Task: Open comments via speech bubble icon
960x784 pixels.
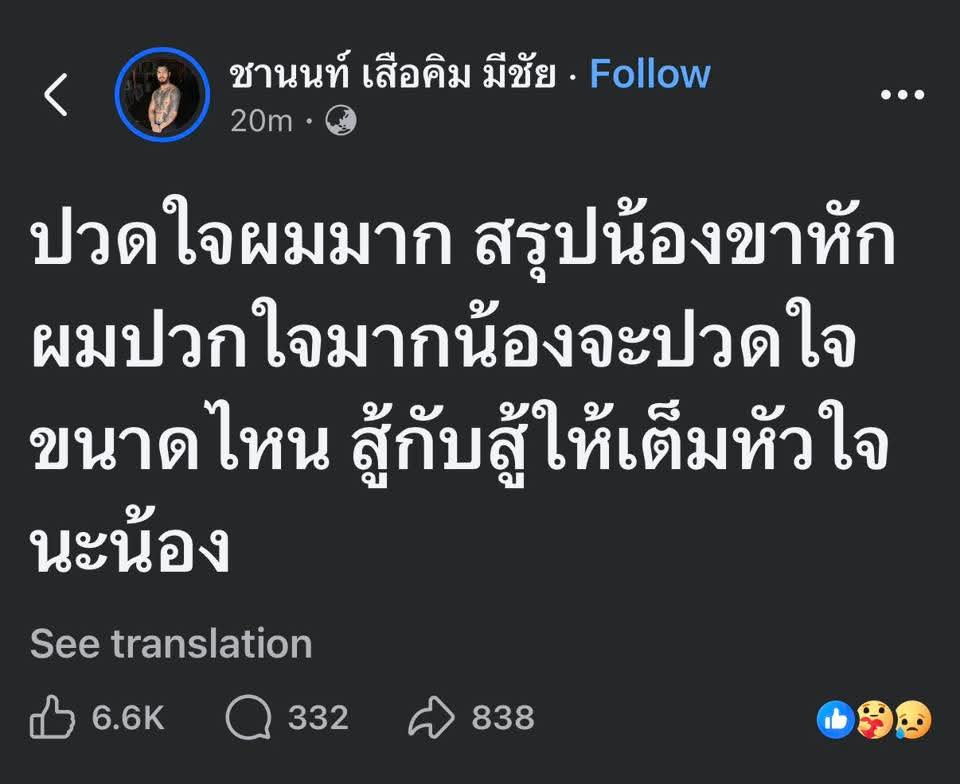Action: click(247, 717)
